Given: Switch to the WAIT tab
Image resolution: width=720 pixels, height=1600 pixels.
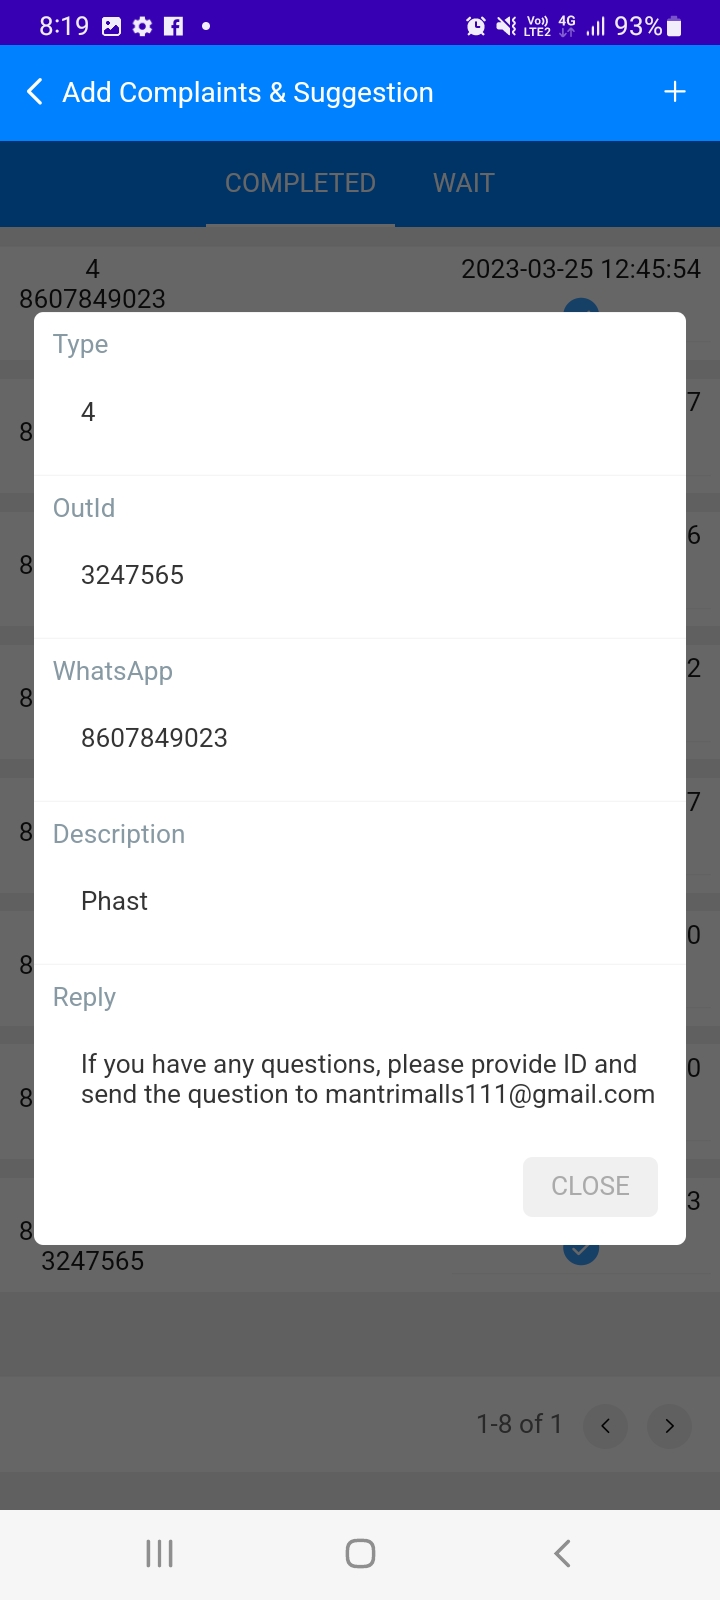Looking at the screenshot, I should [x=464, y=183].
